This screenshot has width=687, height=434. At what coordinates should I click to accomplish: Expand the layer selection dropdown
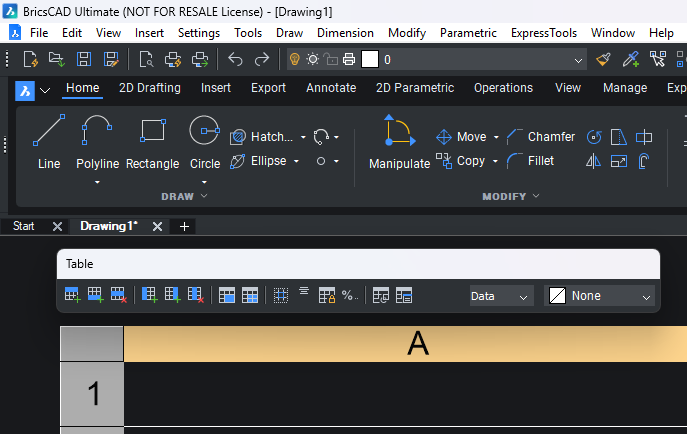point(578,60)
